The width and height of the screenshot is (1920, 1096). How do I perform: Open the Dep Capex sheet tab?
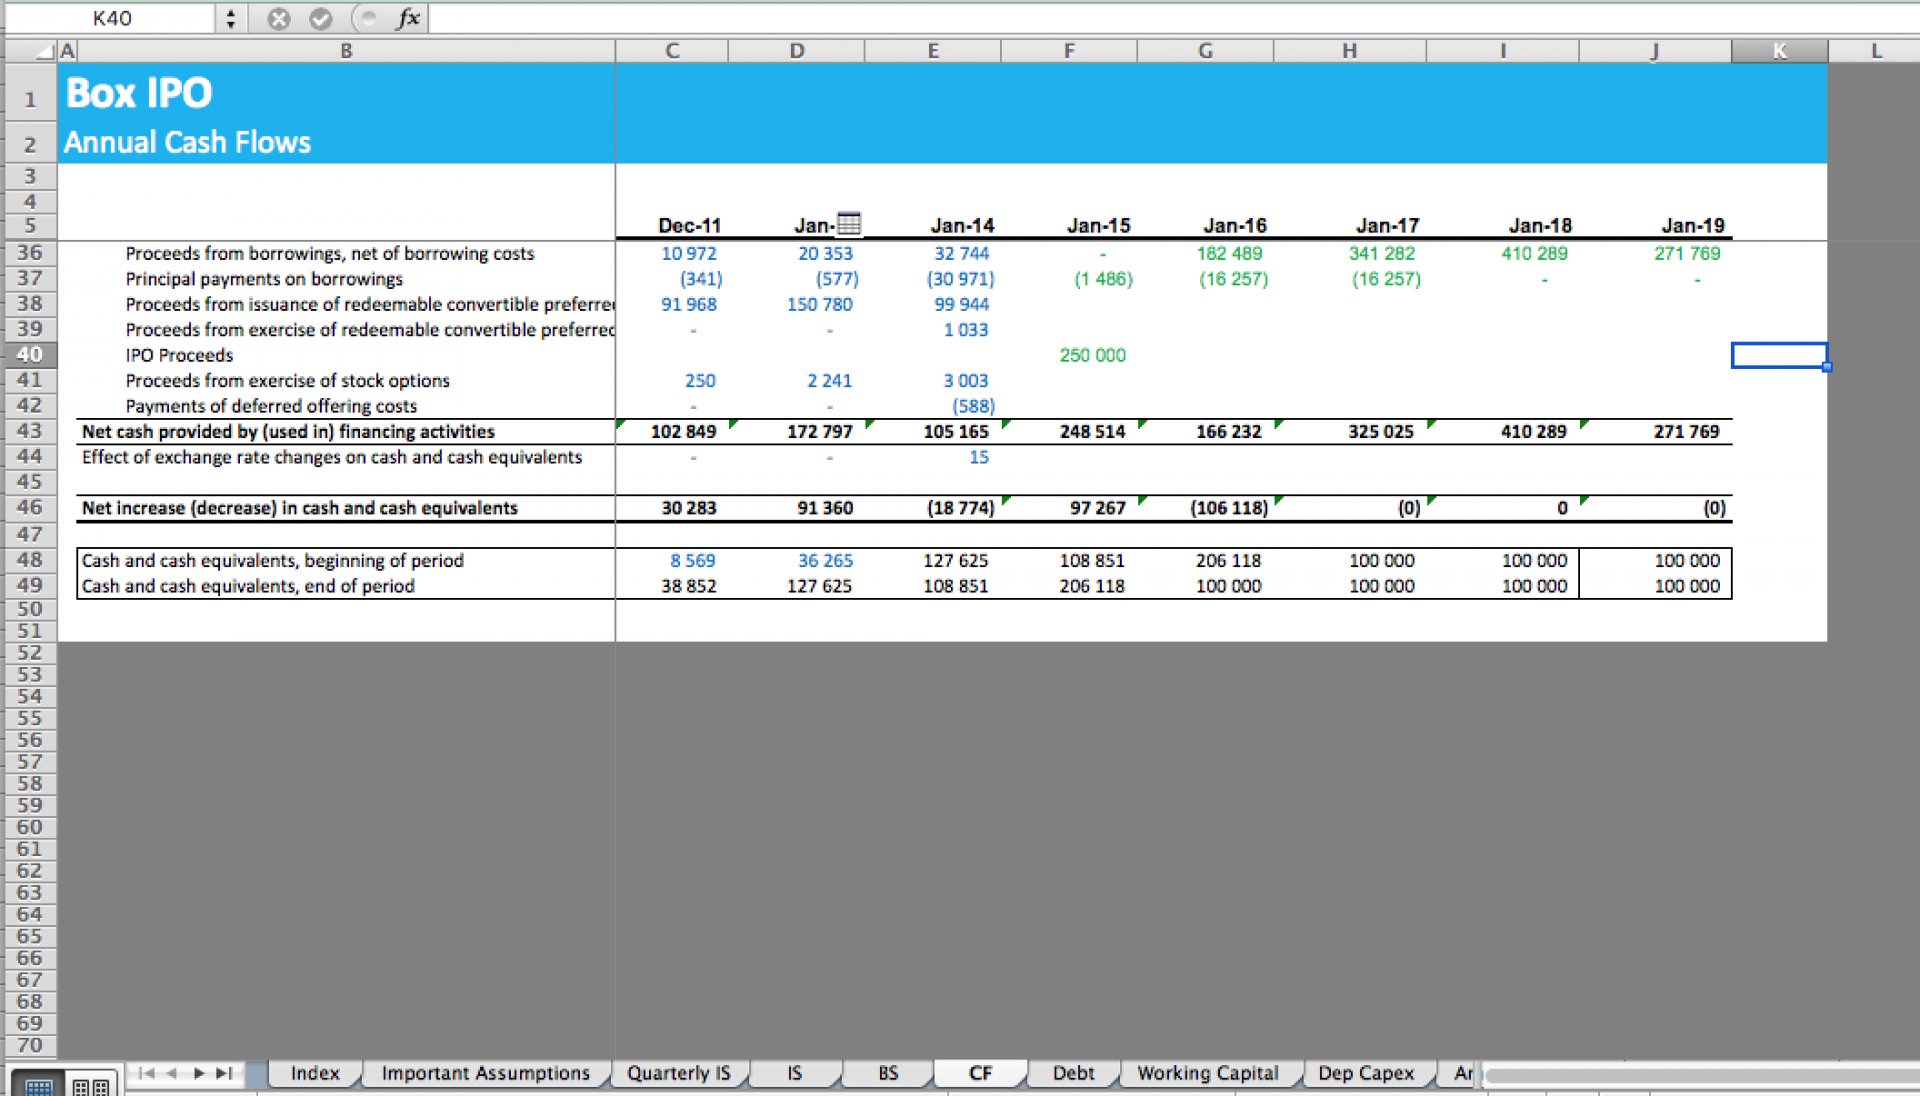(x=1366, y=1073)
